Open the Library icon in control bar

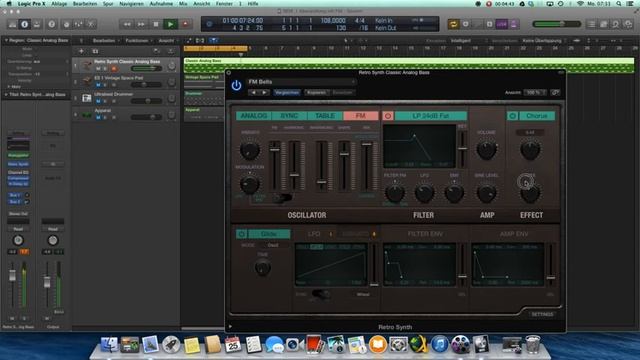12,24
